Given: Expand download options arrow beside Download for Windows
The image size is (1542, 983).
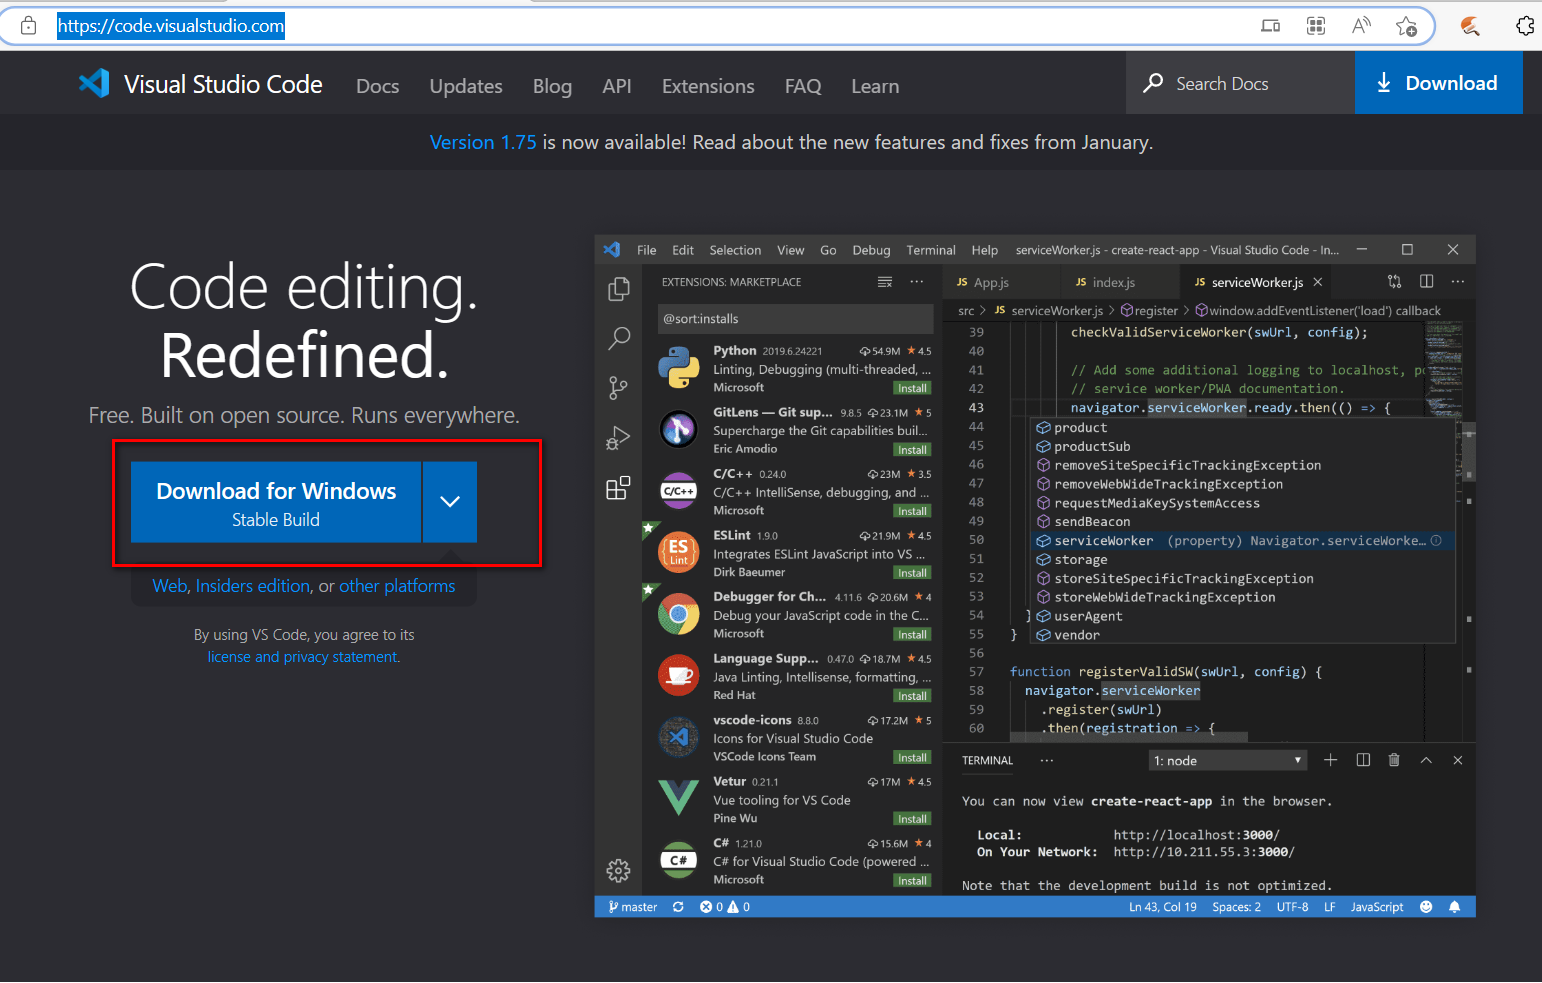Looking at the screenshot, I should [450, 502].
